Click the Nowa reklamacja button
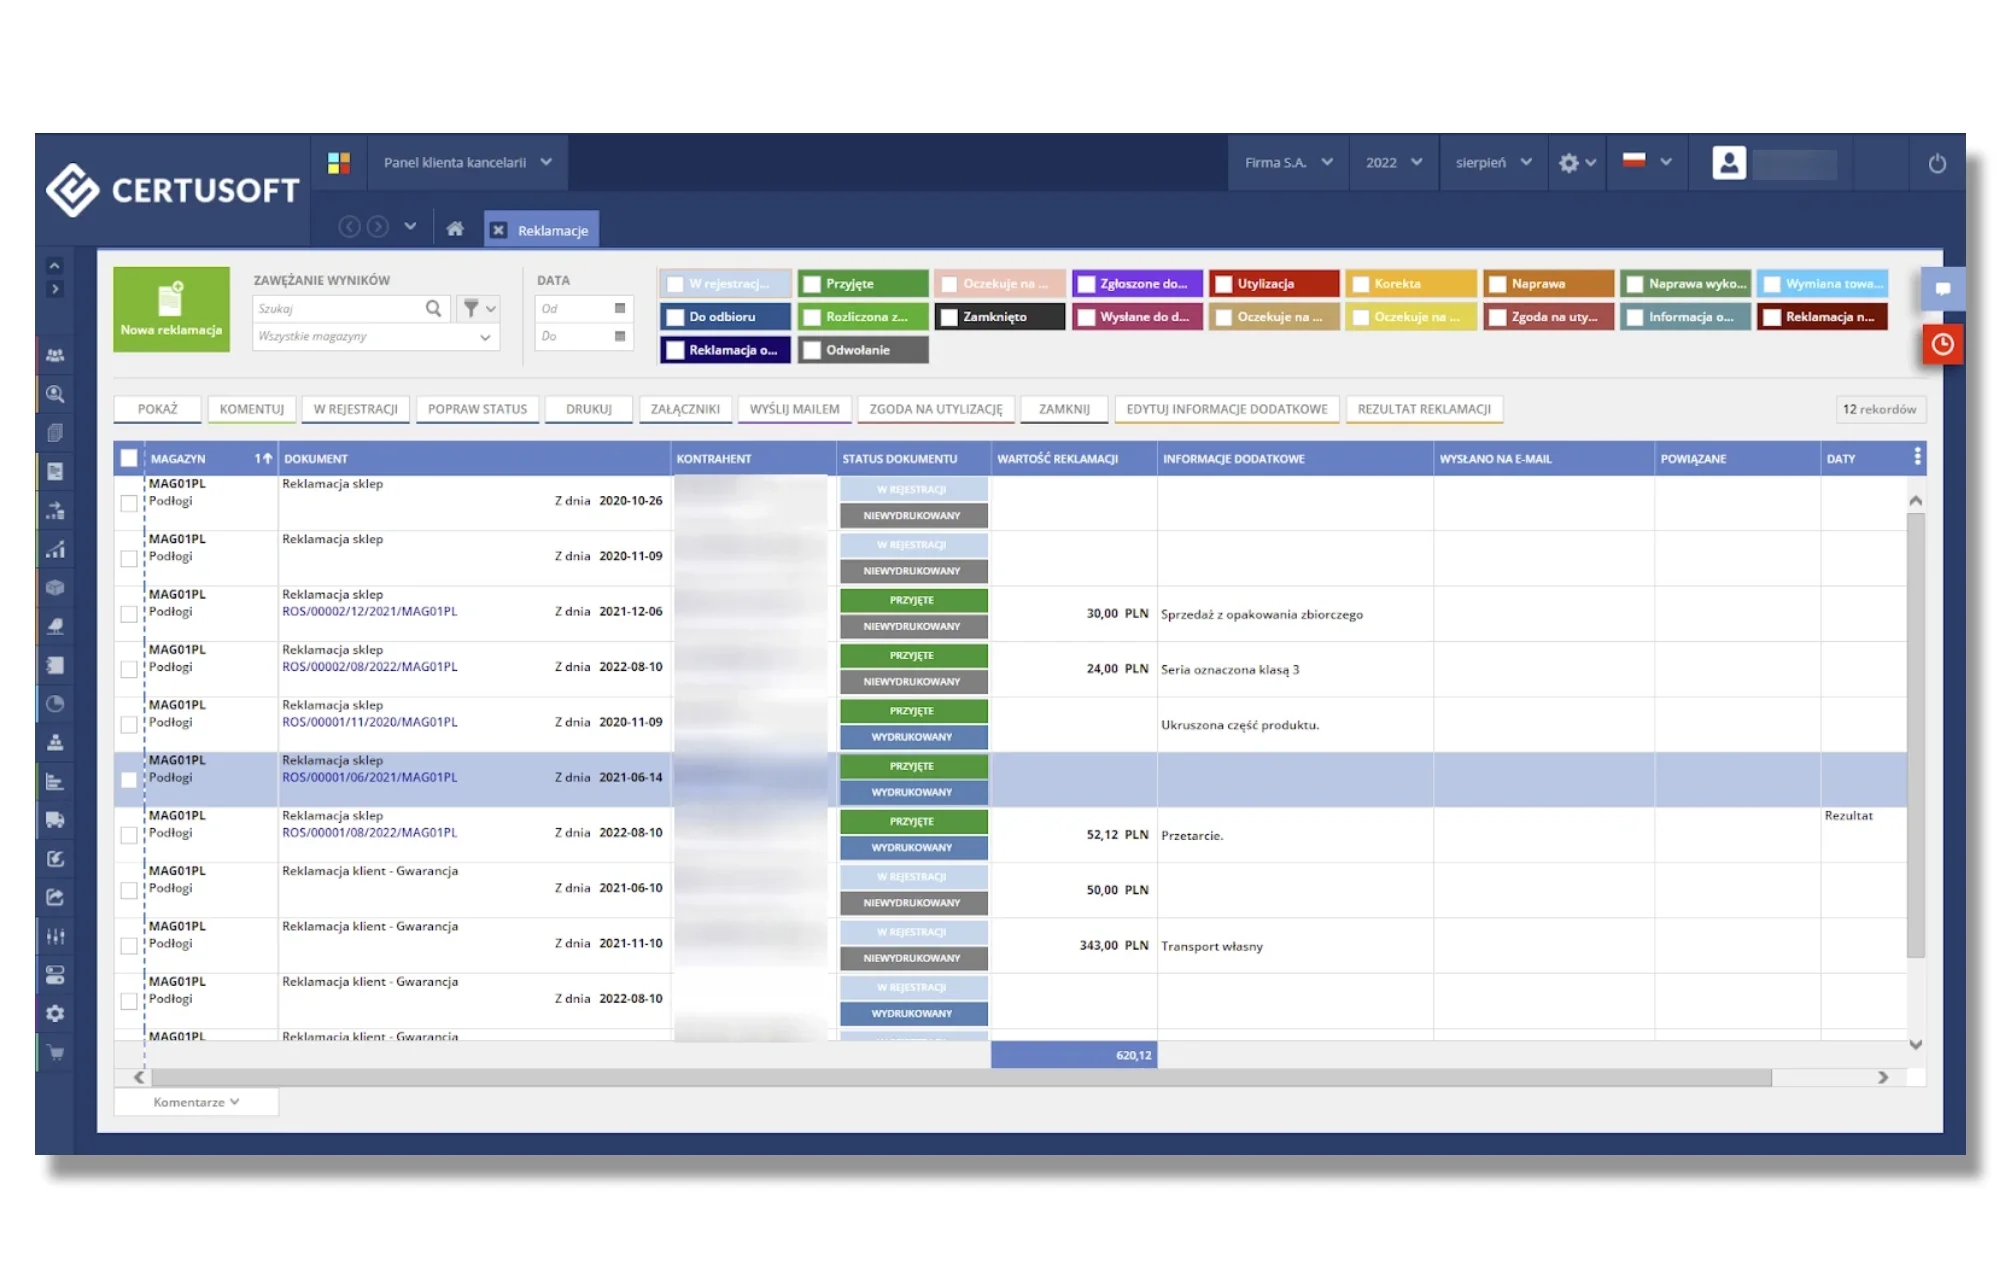 171,308
